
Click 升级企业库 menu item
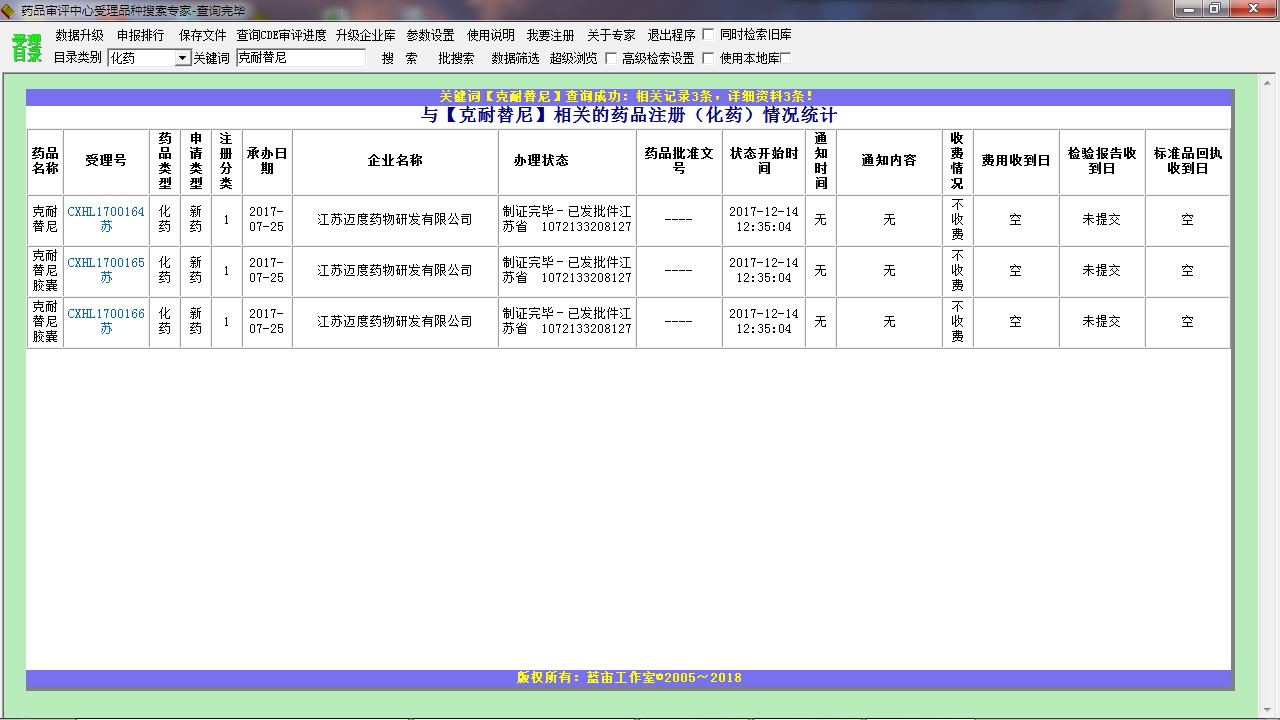tap(366, 35)
